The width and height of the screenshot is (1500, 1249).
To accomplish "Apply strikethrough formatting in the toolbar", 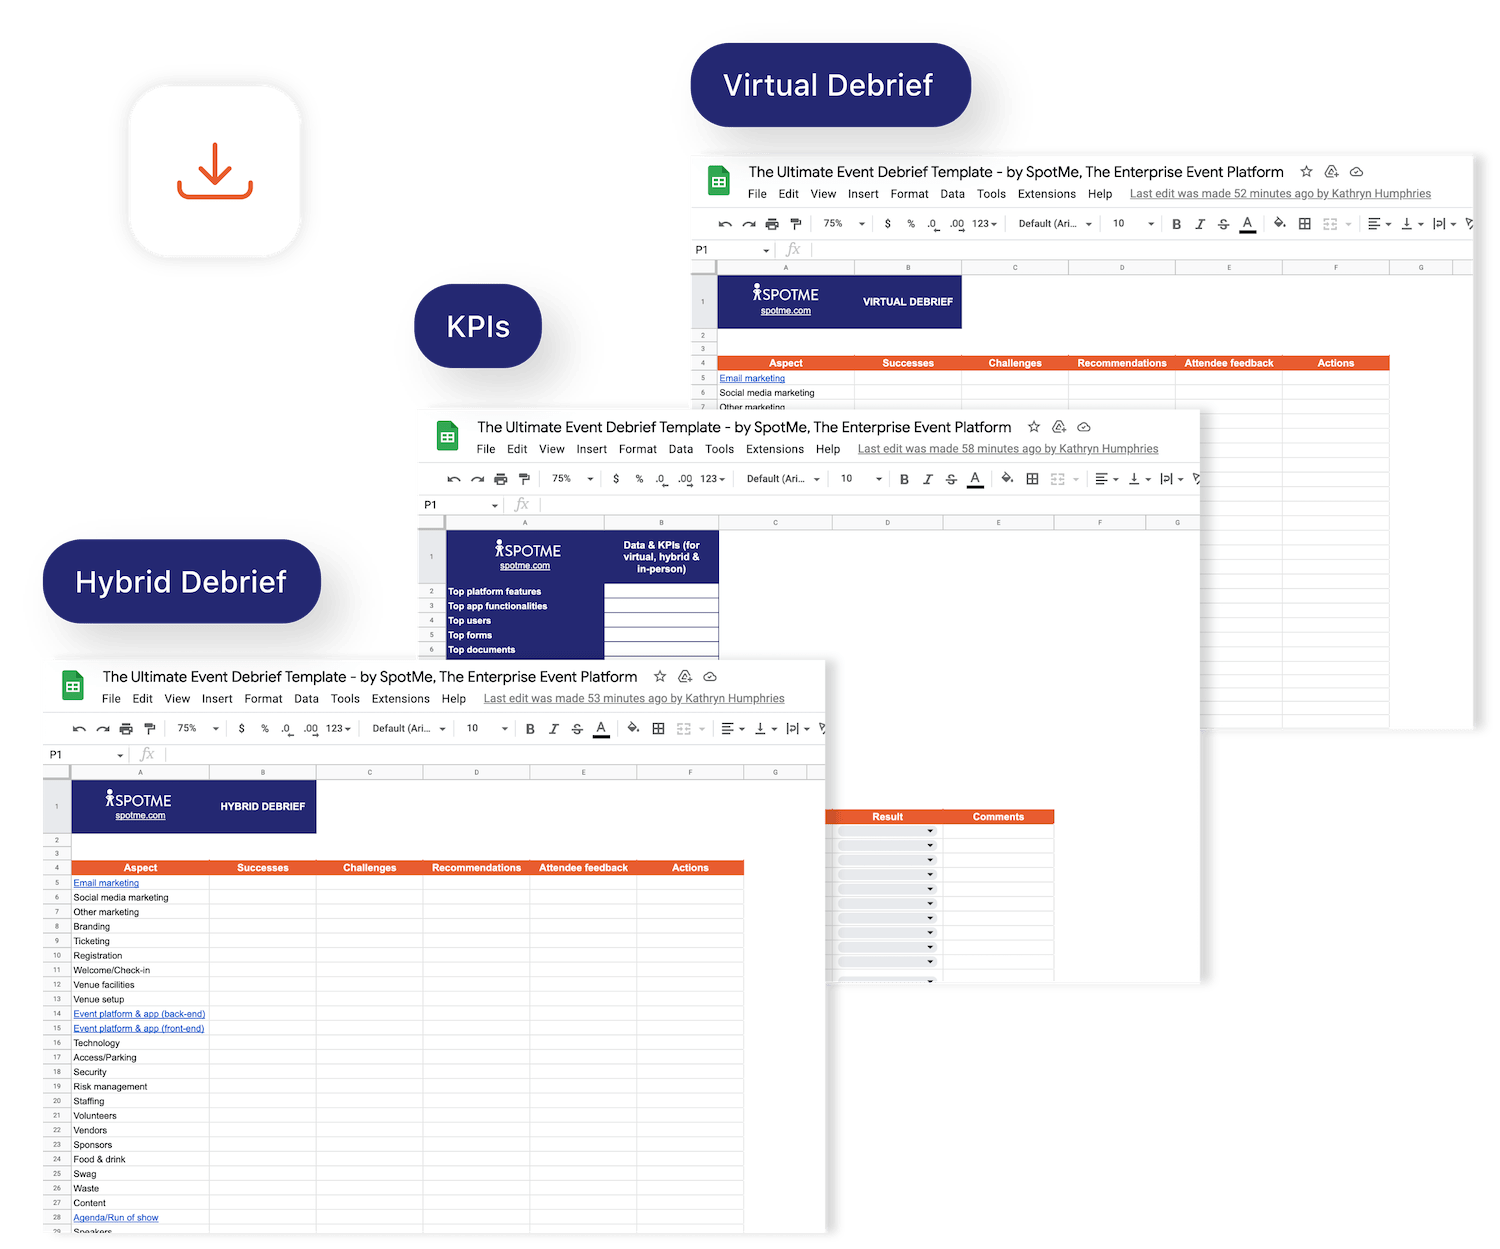I will tap(577, 728).
